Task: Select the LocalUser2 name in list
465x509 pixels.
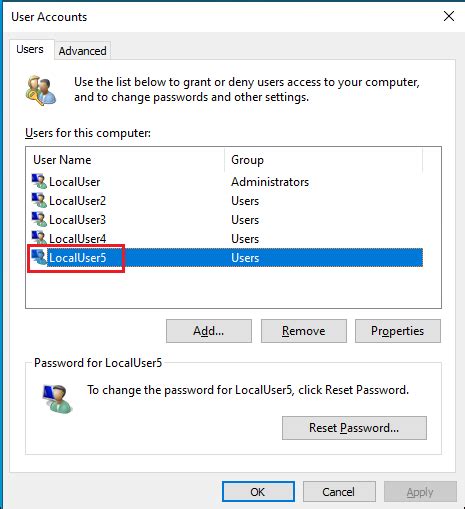Action: 77,201
